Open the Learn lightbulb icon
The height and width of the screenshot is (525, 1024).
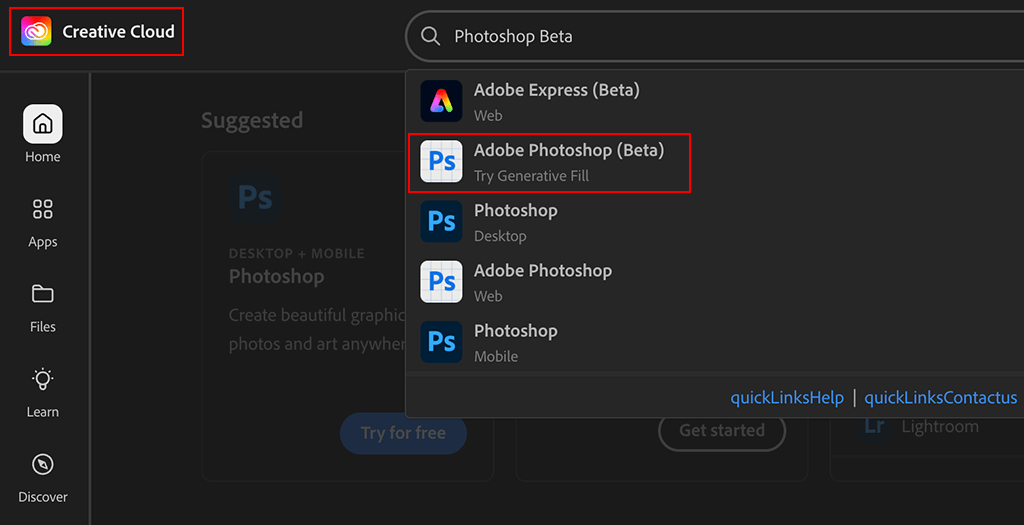tap(43, 379)
